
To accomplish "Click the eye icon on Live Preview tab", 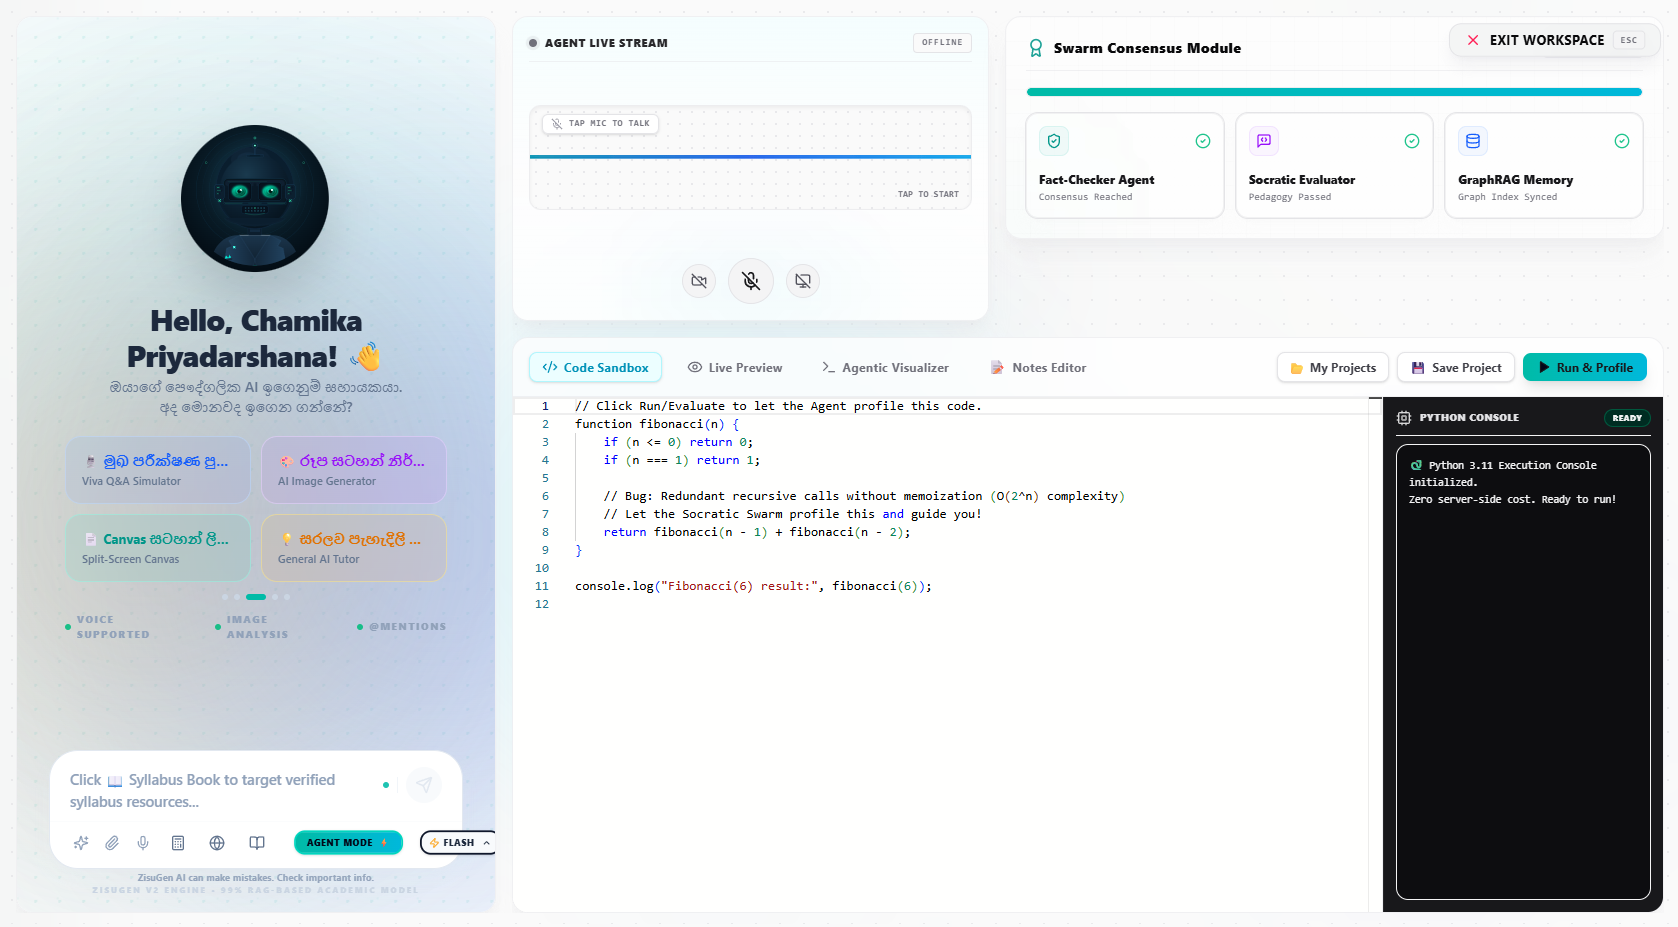I will [695, 367].
